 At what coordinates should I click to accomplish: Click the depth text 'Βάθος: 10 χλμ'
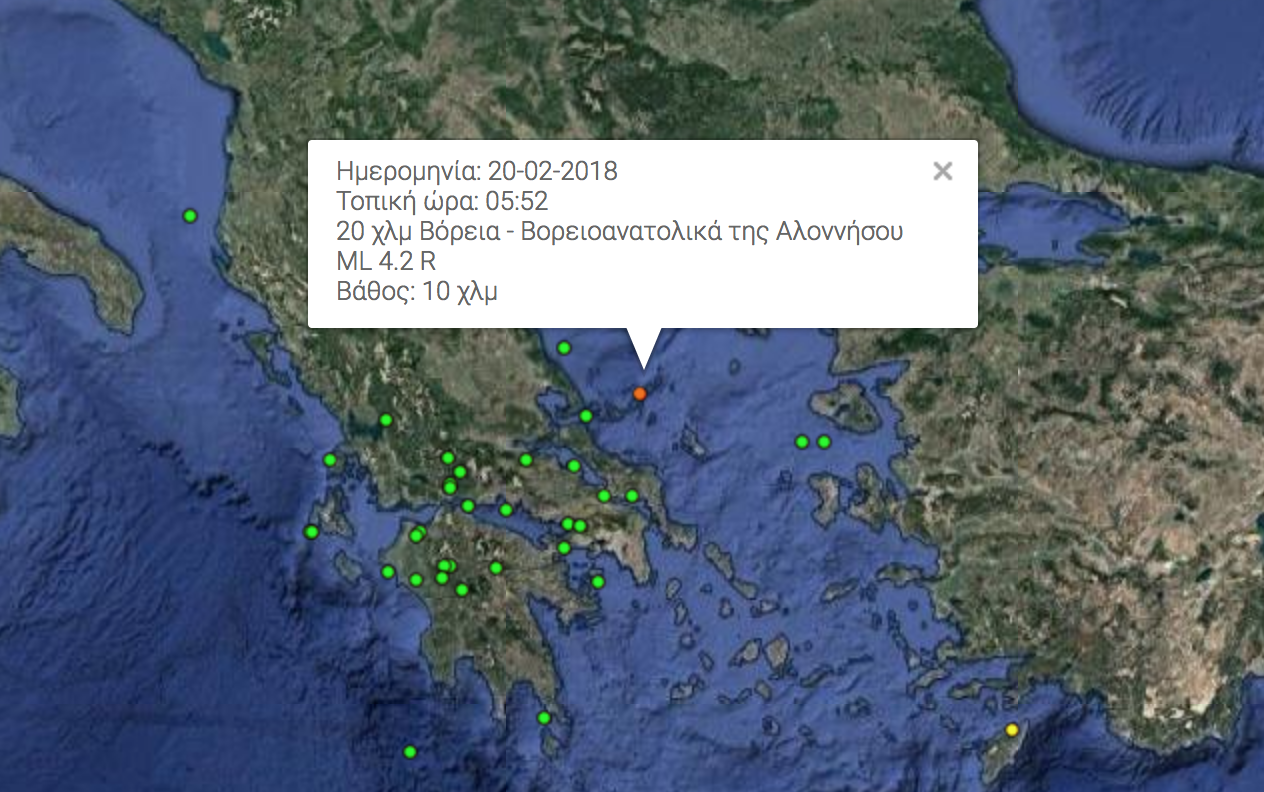pos(417,293)
